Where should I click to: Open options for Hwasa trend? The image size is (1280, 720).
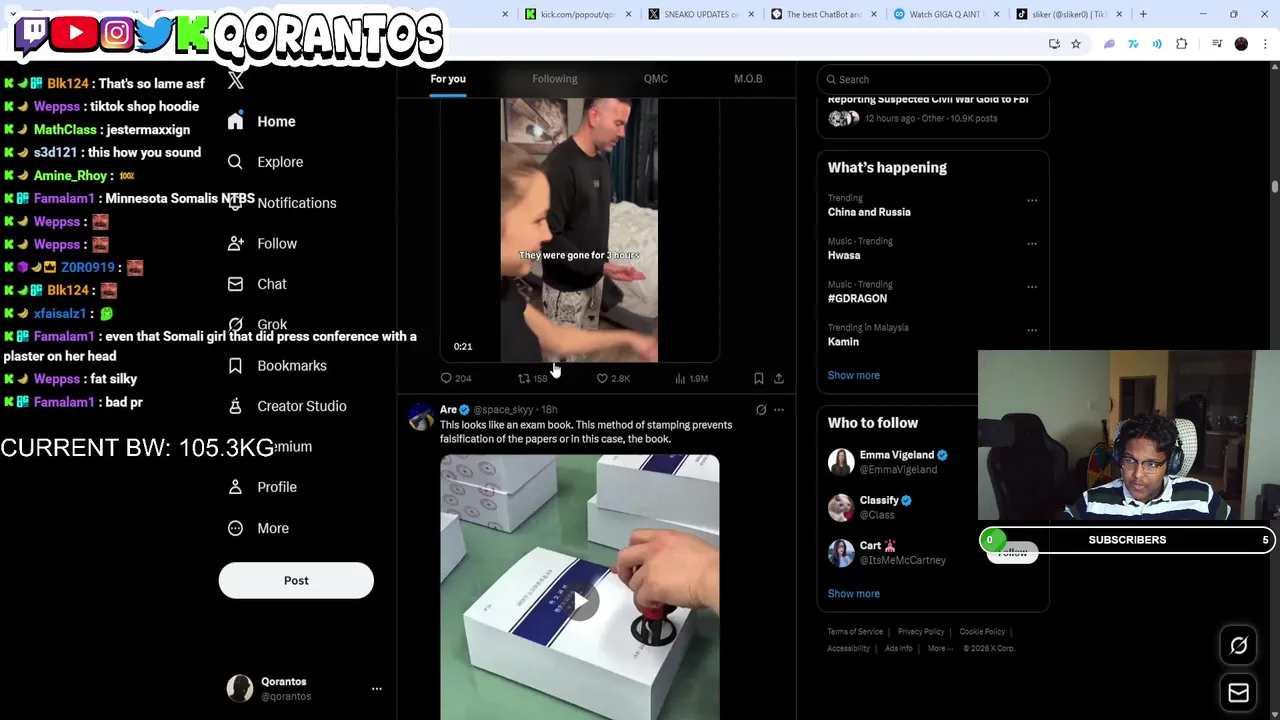(x=1032, y=243)
